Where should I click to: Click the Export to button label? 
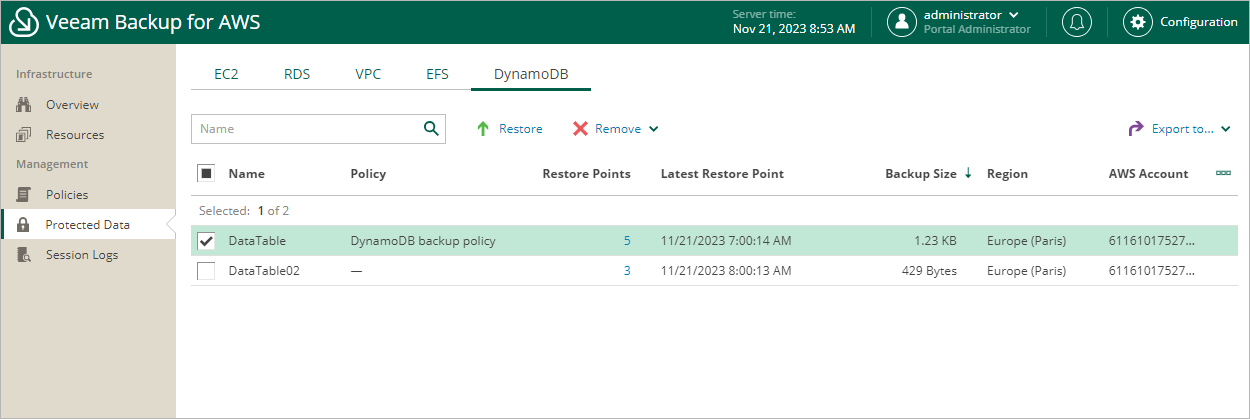click(1183, 129)
